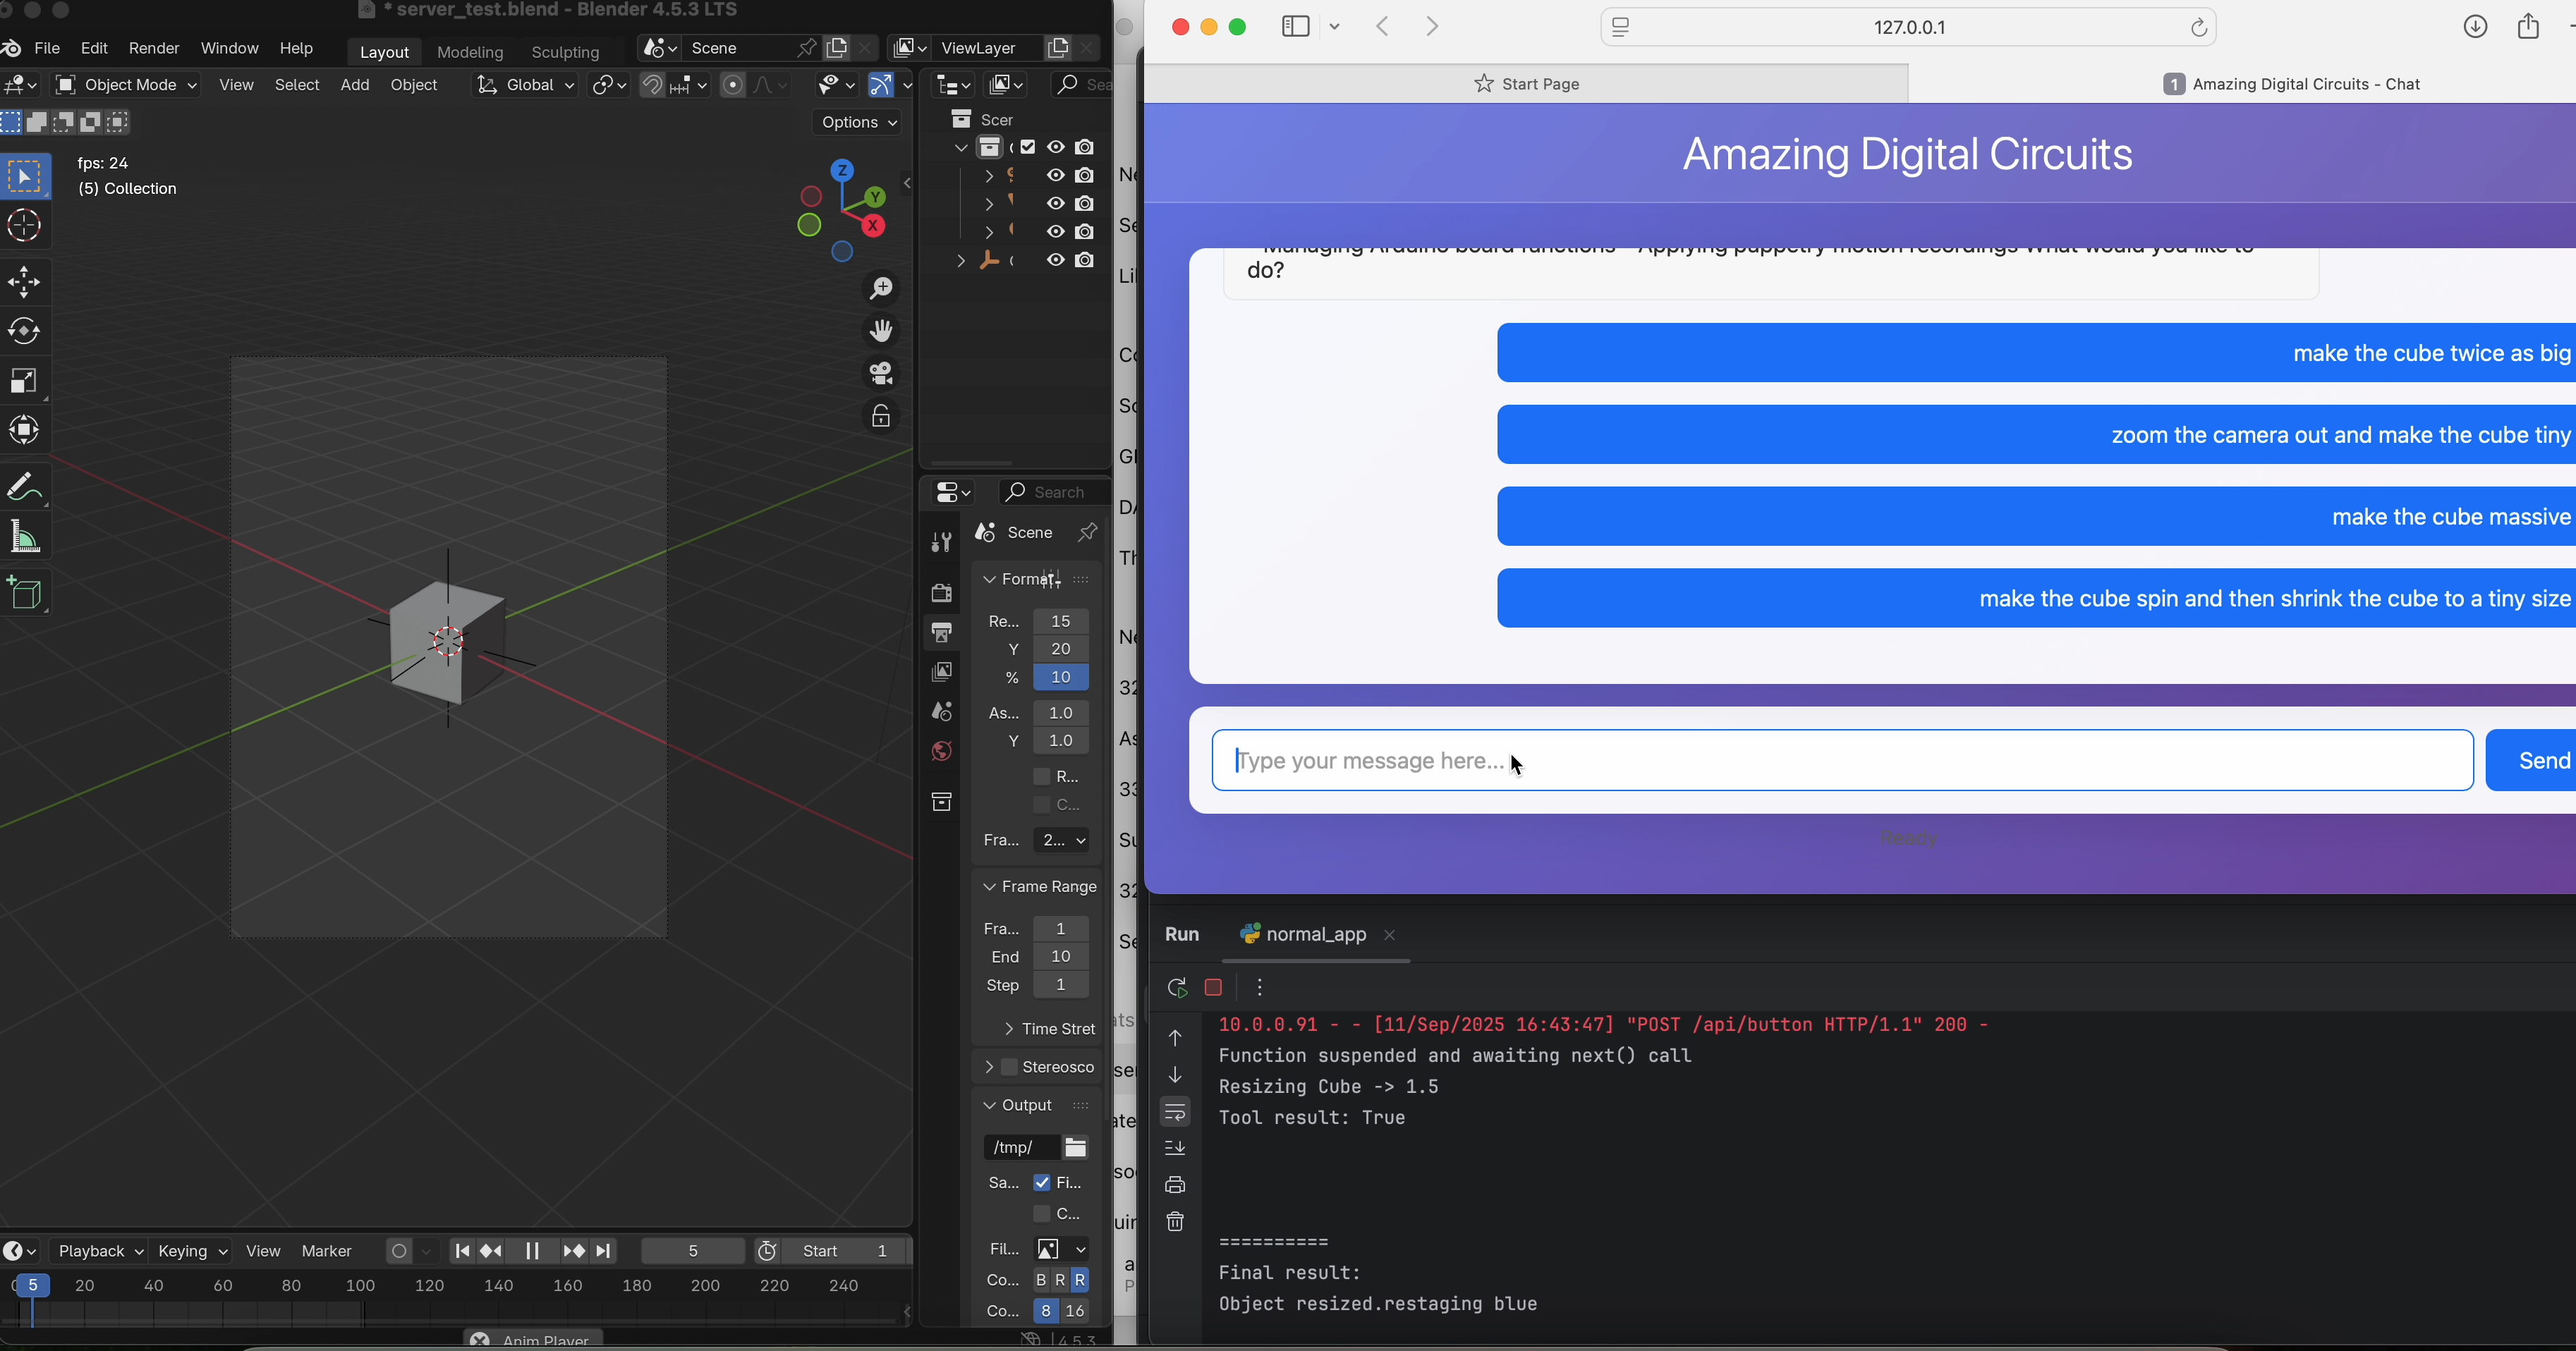
Task: Click the stop process button in Run panel
Action: pyautogui.click(x=1214, y=988)
